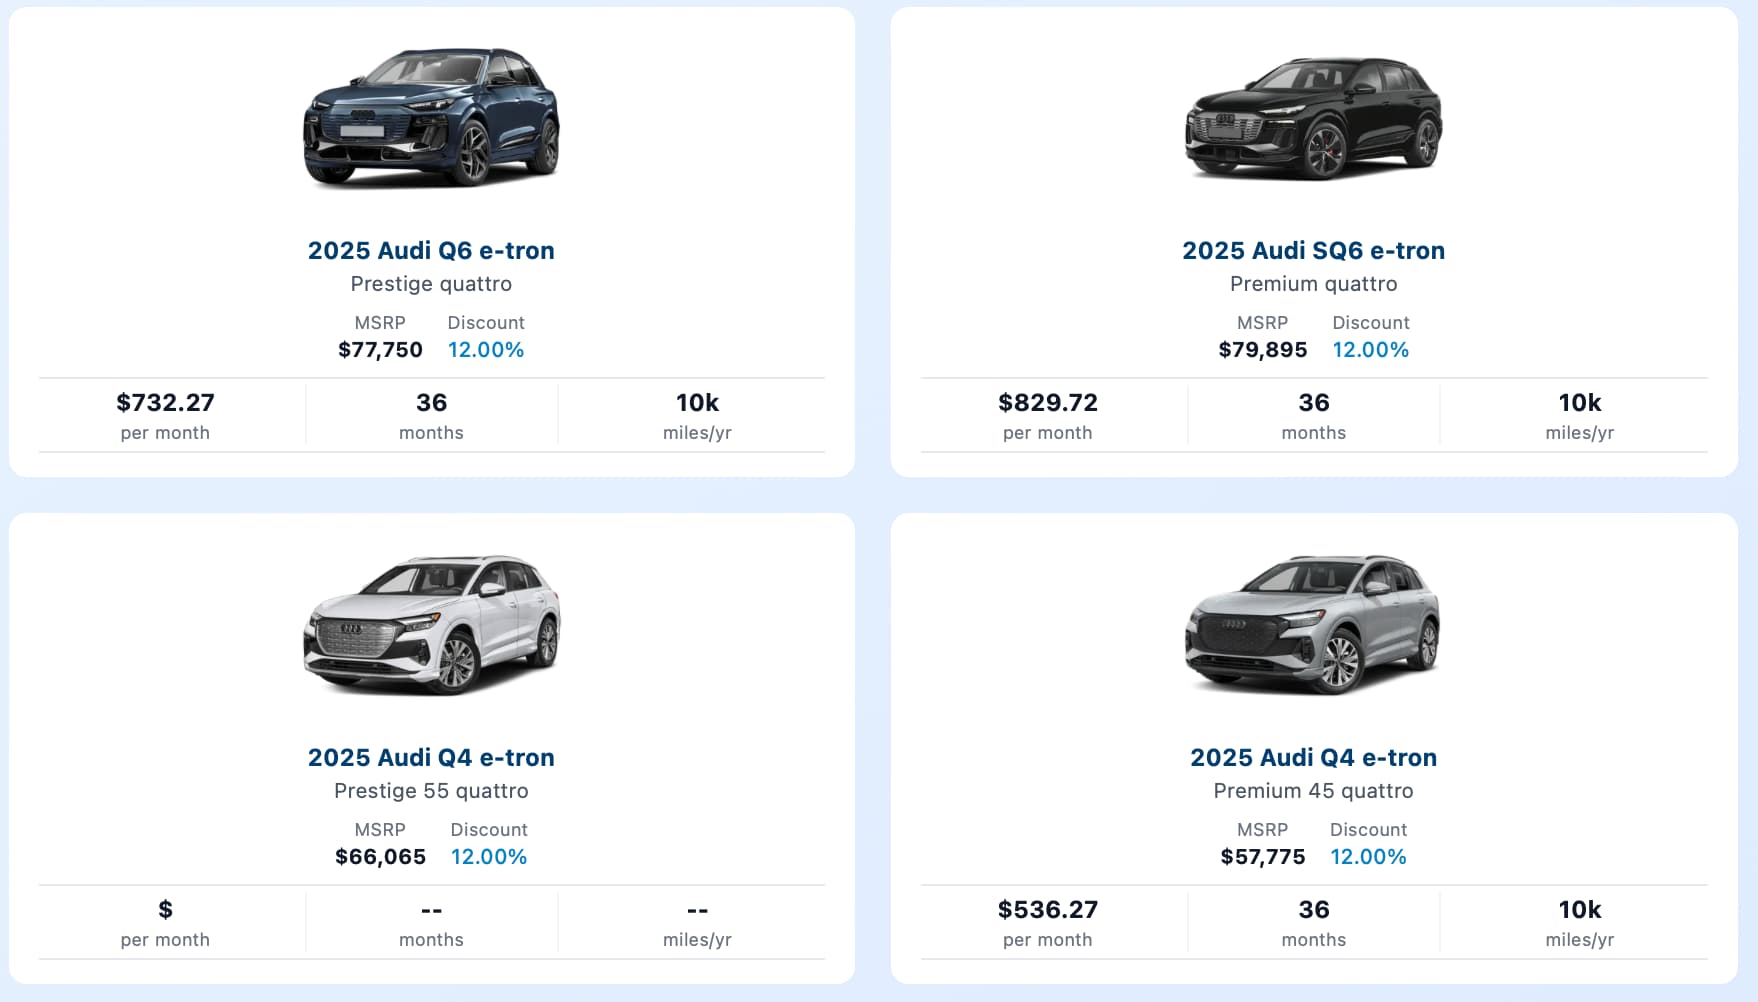Click the empty dollar price on Q4 Prestige card
The image size is (1758, 1002).
(165, 910)
